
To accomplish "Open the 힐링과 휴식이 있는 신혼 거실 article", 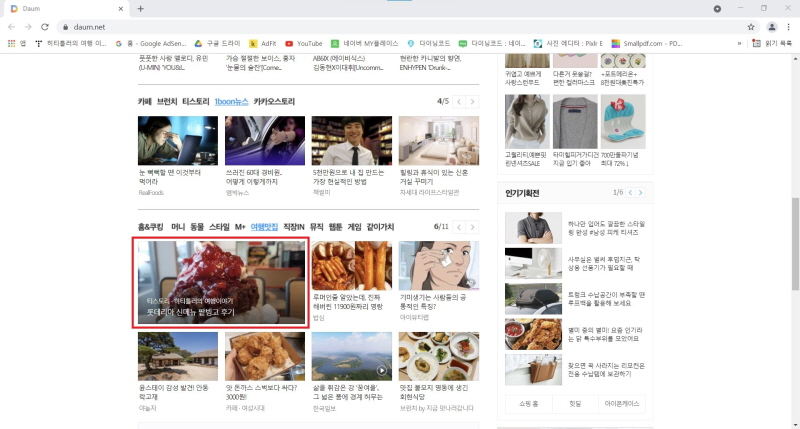I will pyautogui.click(x=434, y=176).
